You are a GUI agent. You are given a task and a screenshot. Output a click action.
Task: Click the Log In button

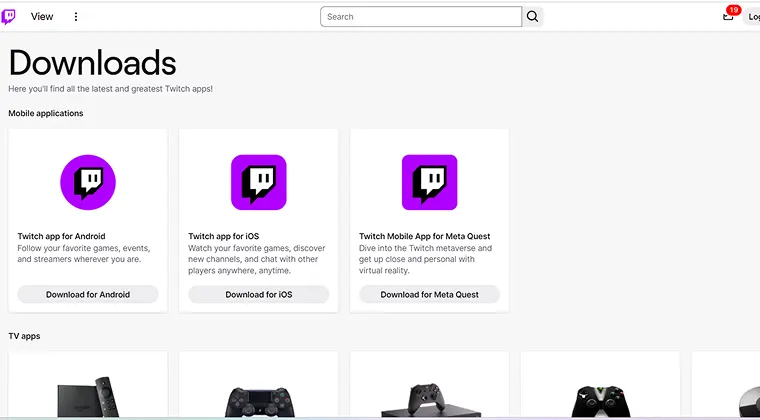click(x=753, y=16)
